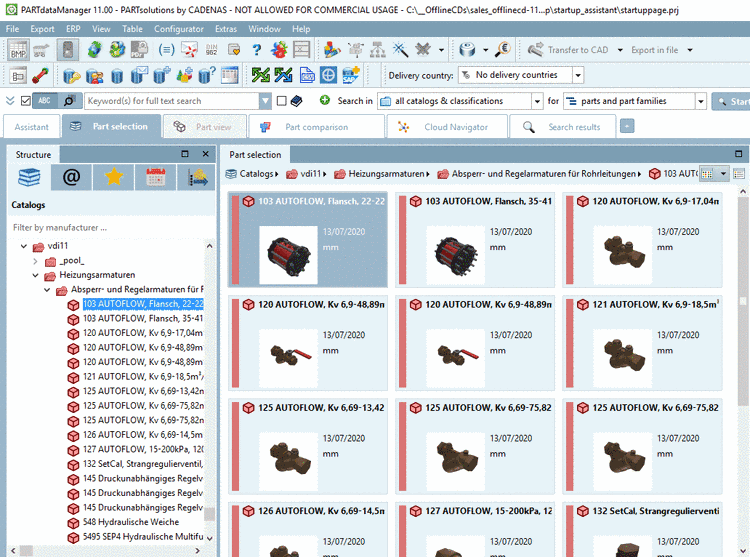The image size is (750, 557).
Task: Click the plus button to add a tab
Action: pos(627,126)
